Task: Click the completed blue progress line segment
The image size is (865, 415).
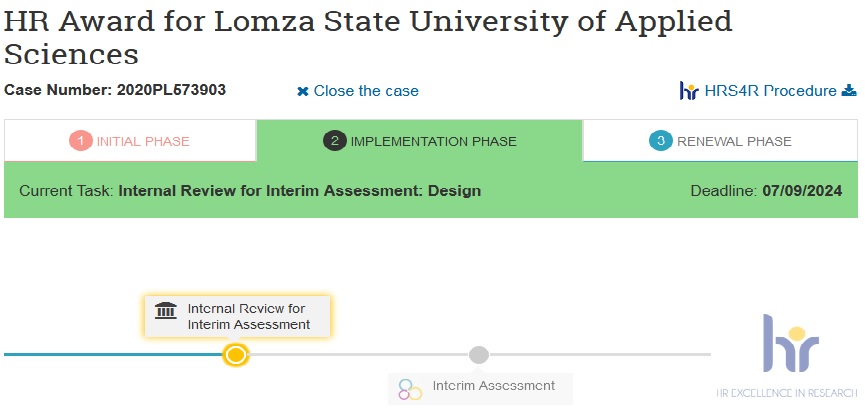Action: 114,354
